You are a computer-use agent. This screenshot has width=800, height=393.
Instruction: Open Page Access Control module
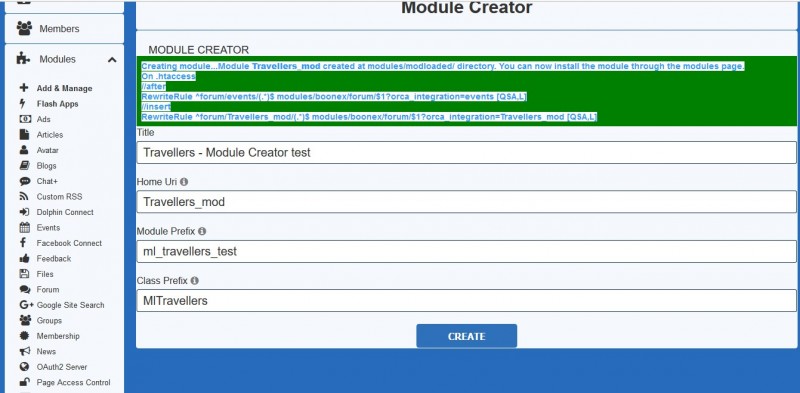coord(73,382)
